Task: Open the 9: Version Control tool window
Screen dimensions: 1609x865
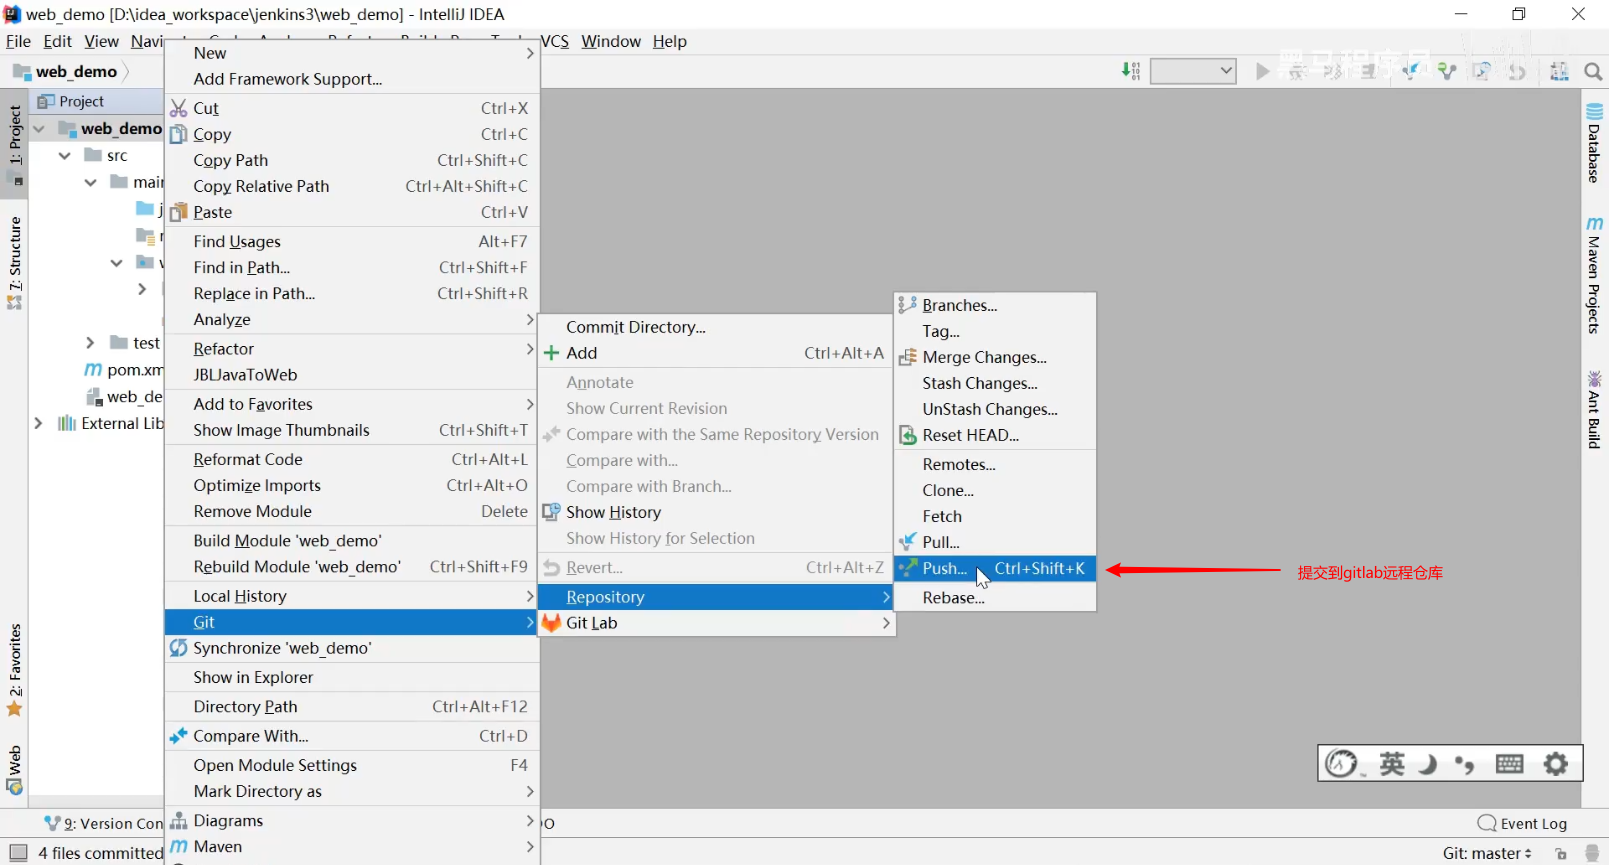Action: (x=103, y=824)
